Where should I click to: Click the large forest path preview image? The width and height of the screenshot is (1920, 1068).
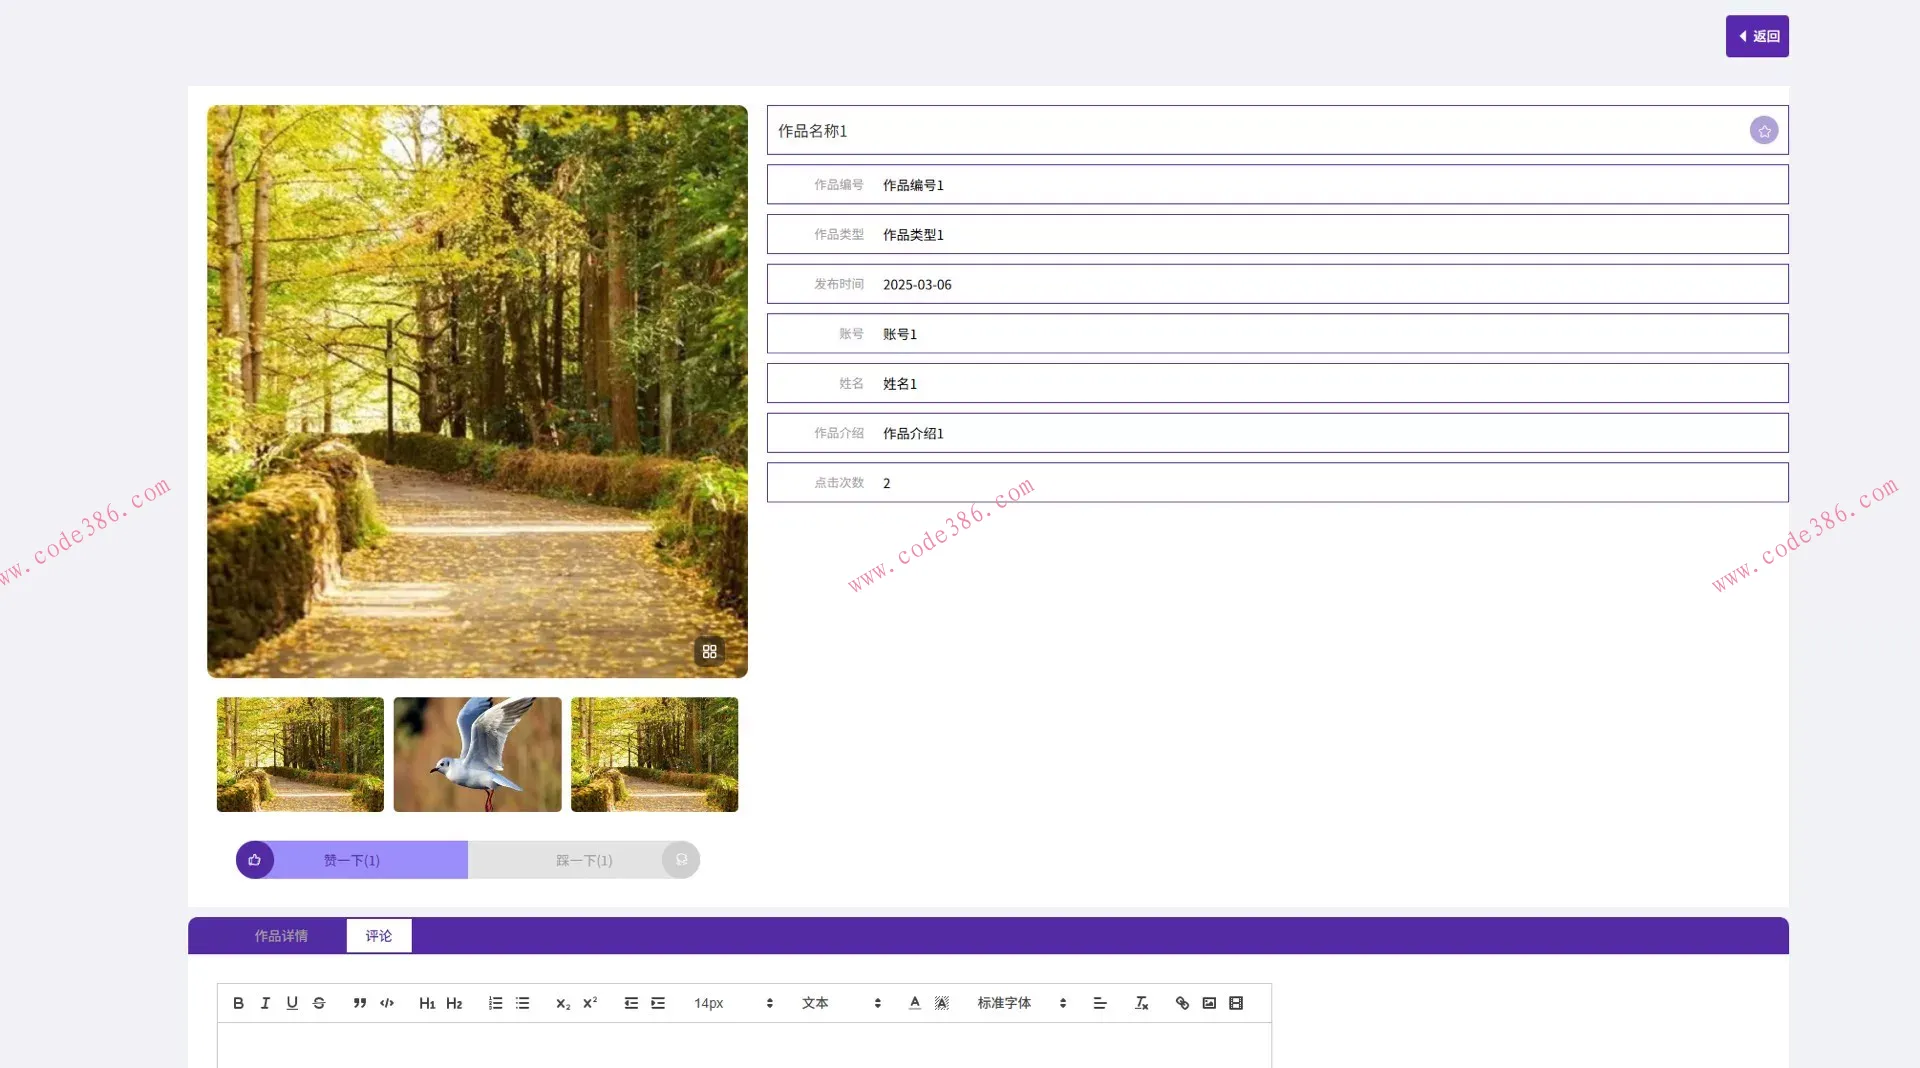click(477, 391)
